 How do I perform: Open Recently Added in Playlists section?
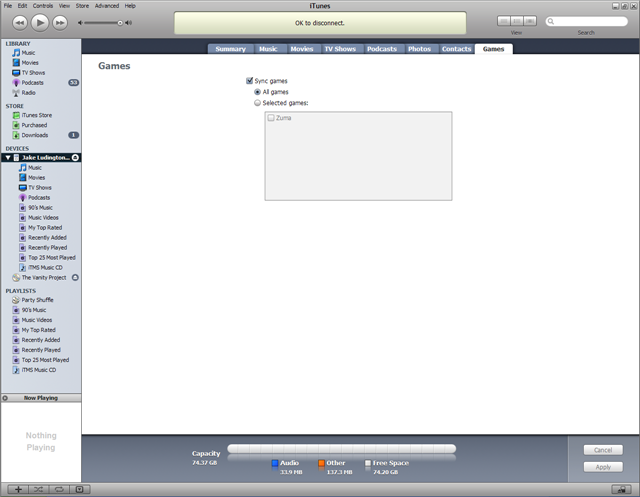pos(41,340)
